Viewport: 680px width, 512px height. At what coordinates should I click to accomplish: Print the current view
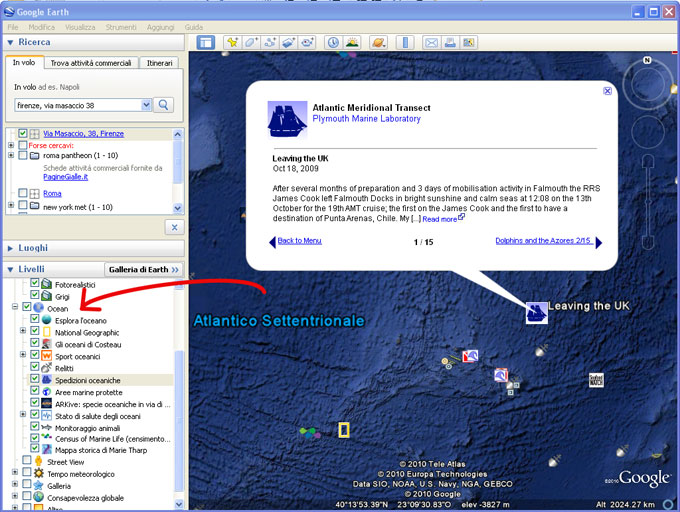click(x=450, y=42)
